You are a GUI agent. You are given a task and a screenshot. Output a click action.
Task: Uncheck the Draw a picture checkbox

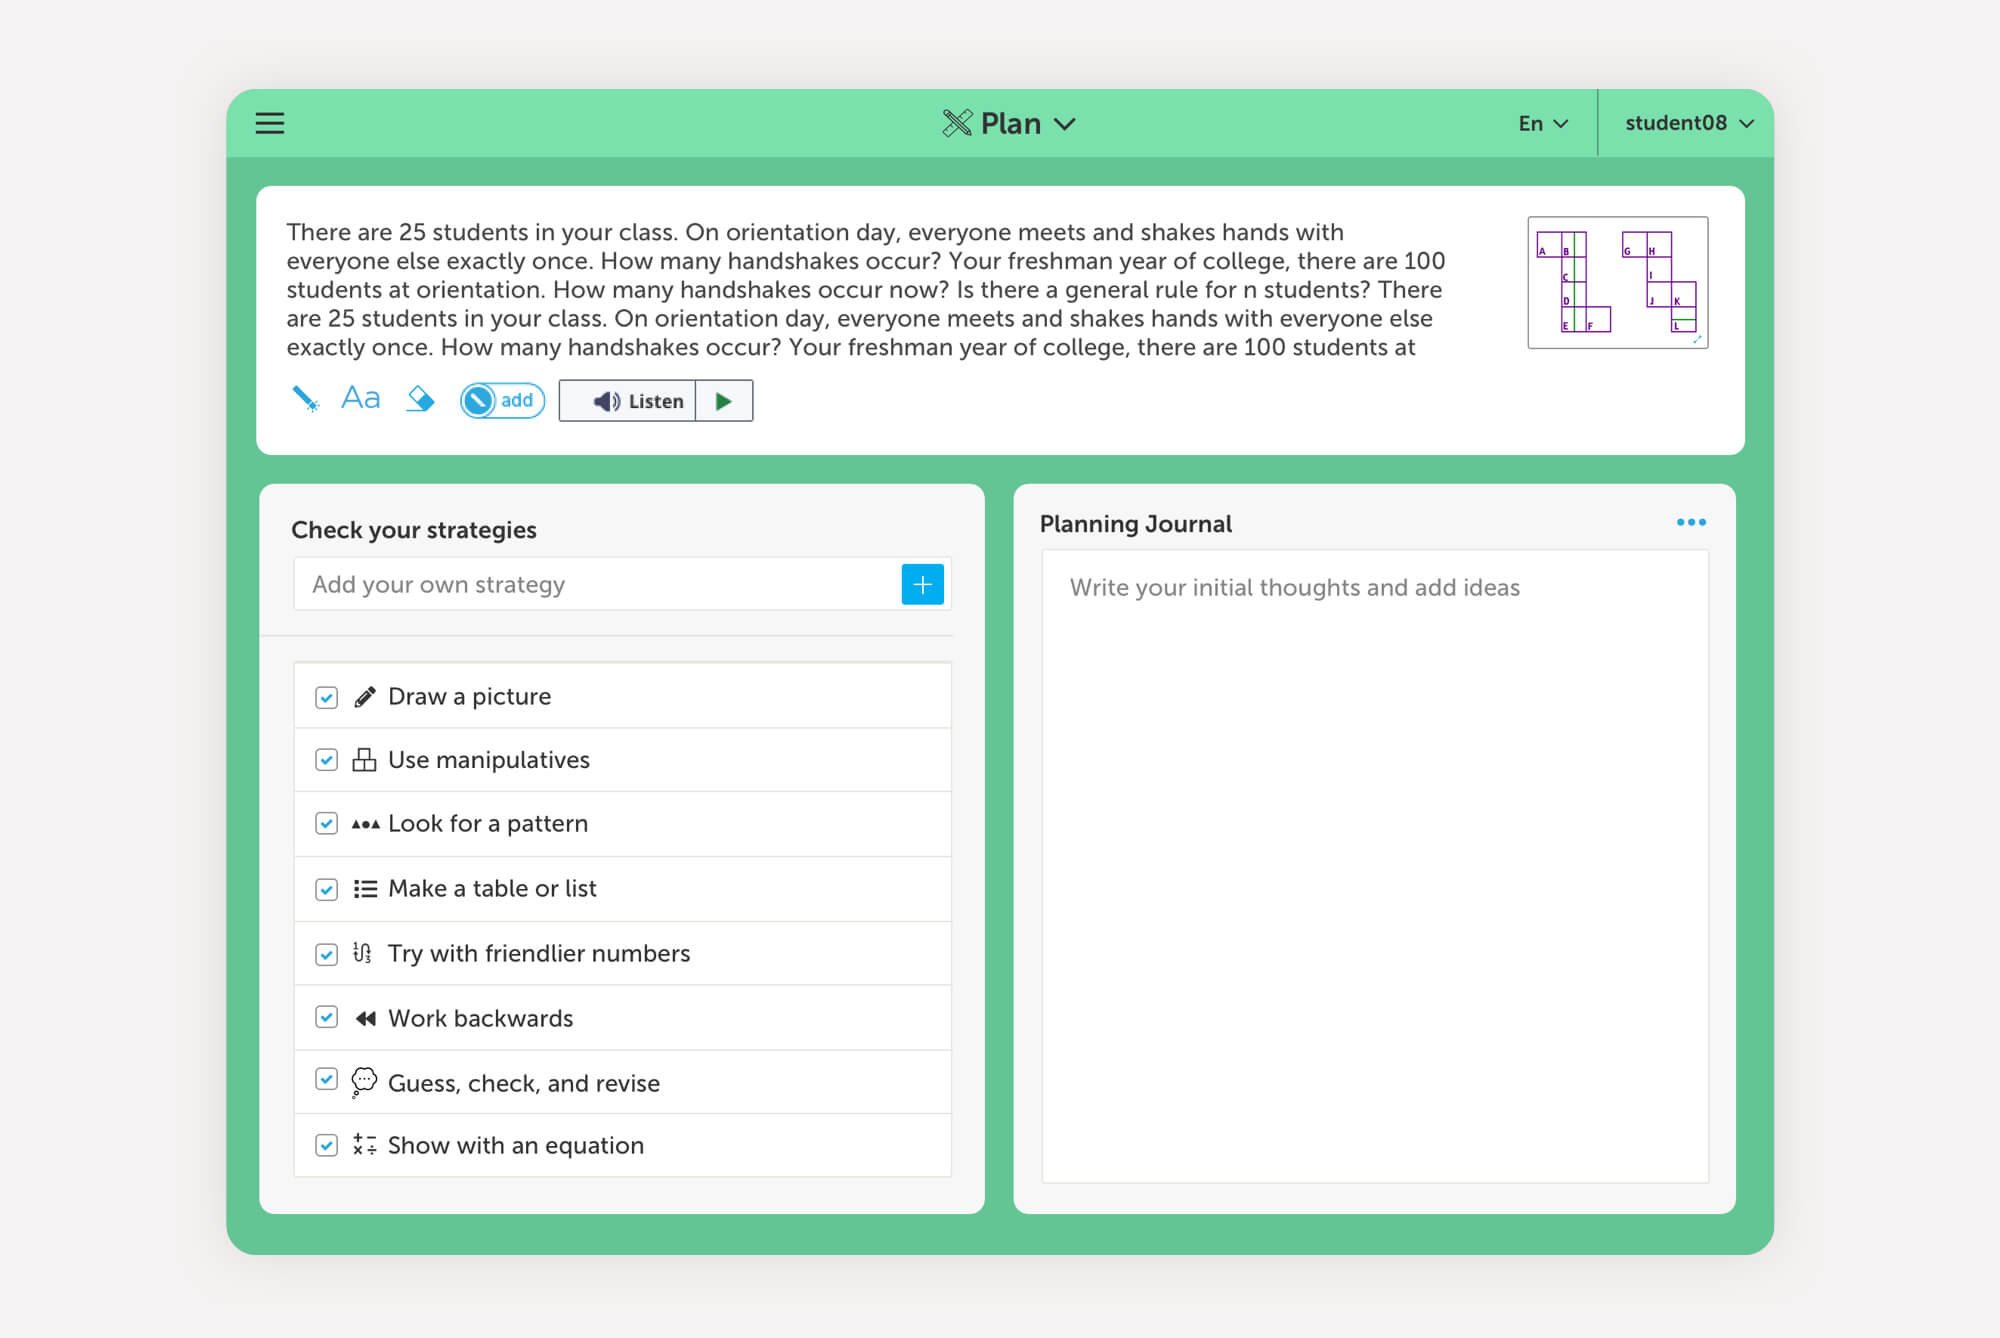click(326, 697)
